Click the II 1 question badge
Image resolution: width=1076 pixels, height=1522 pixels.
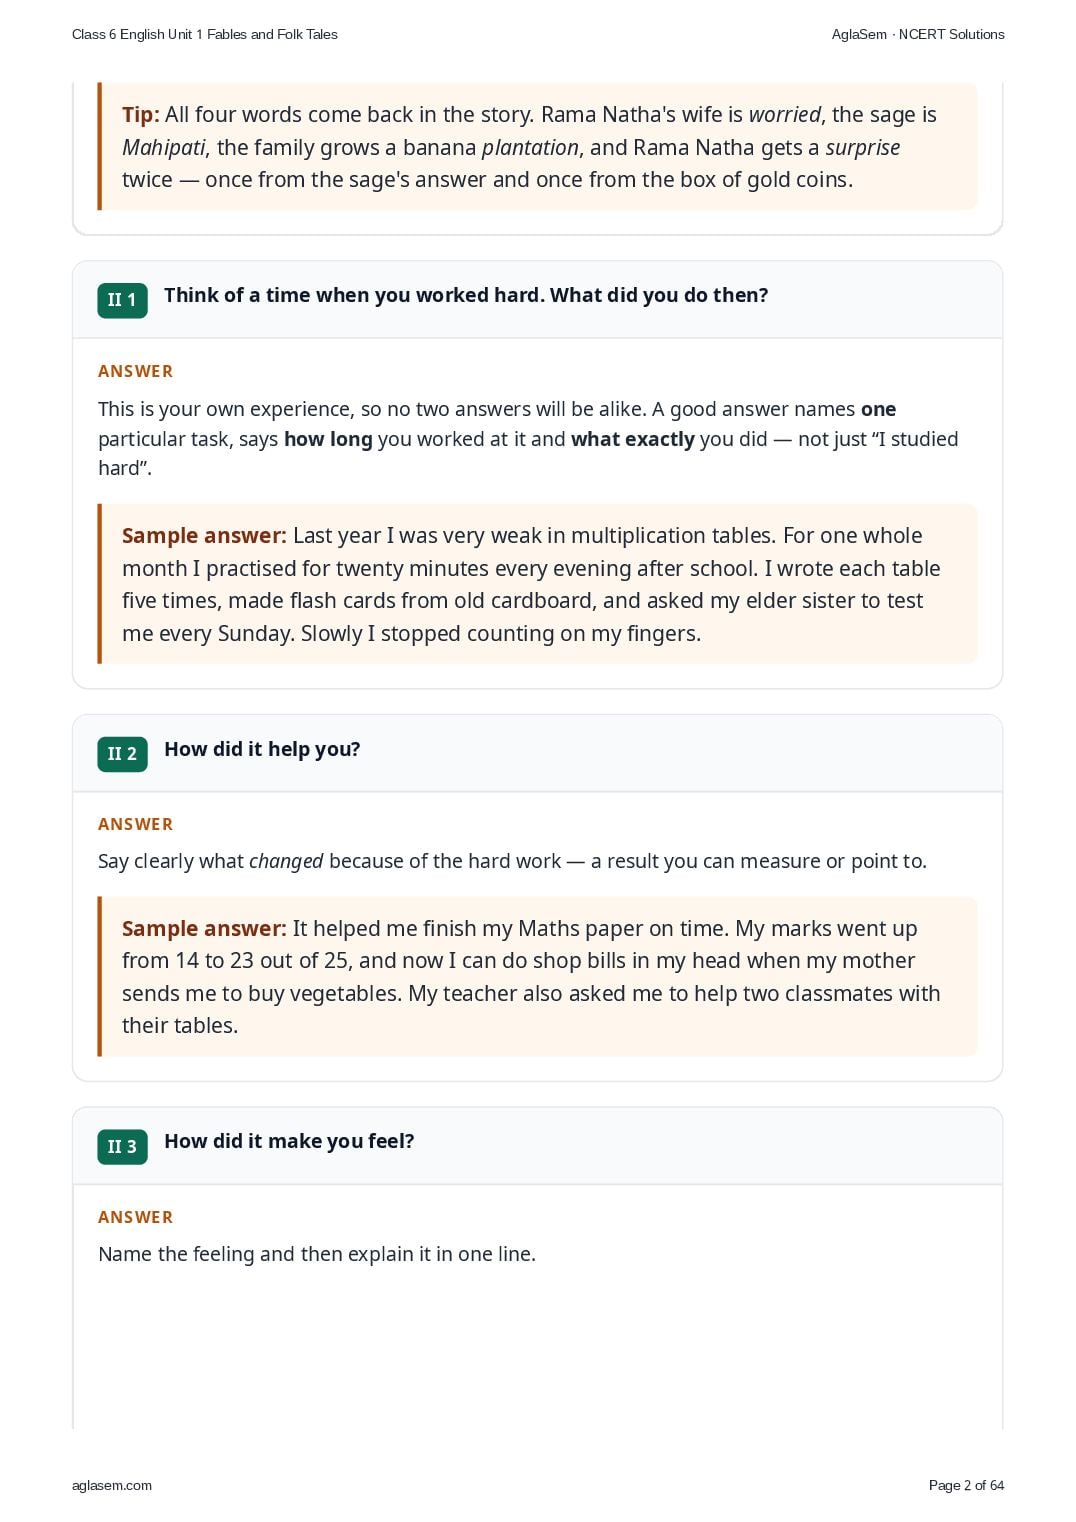[x=122, y=300]
